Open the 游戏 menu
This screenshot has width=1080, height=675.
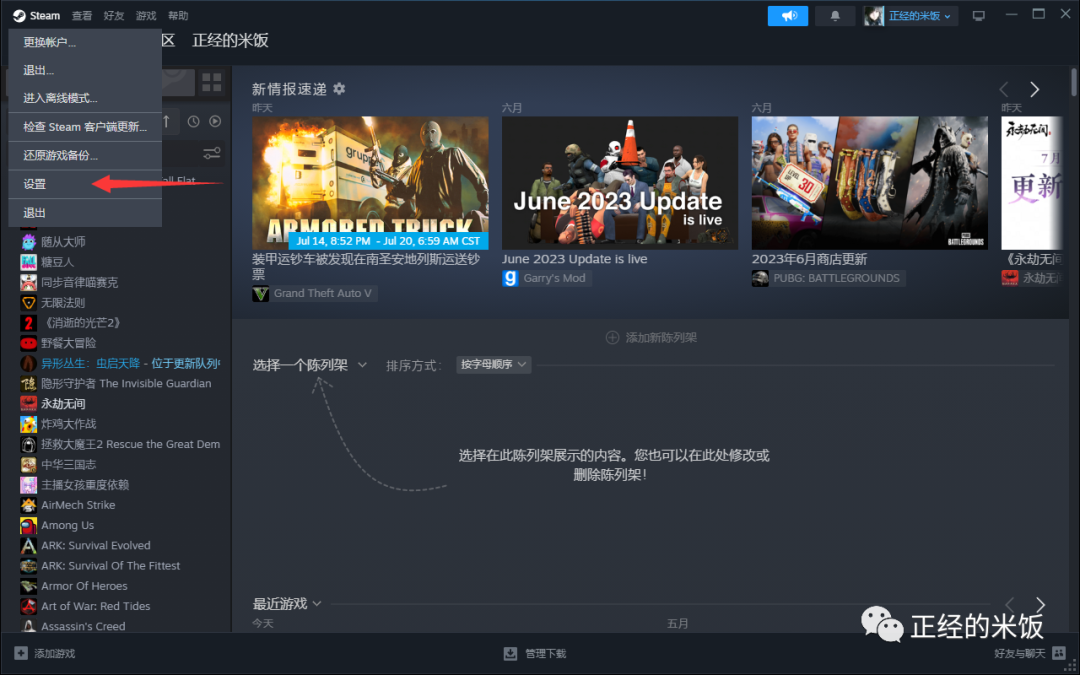click(x=146, y=15)
